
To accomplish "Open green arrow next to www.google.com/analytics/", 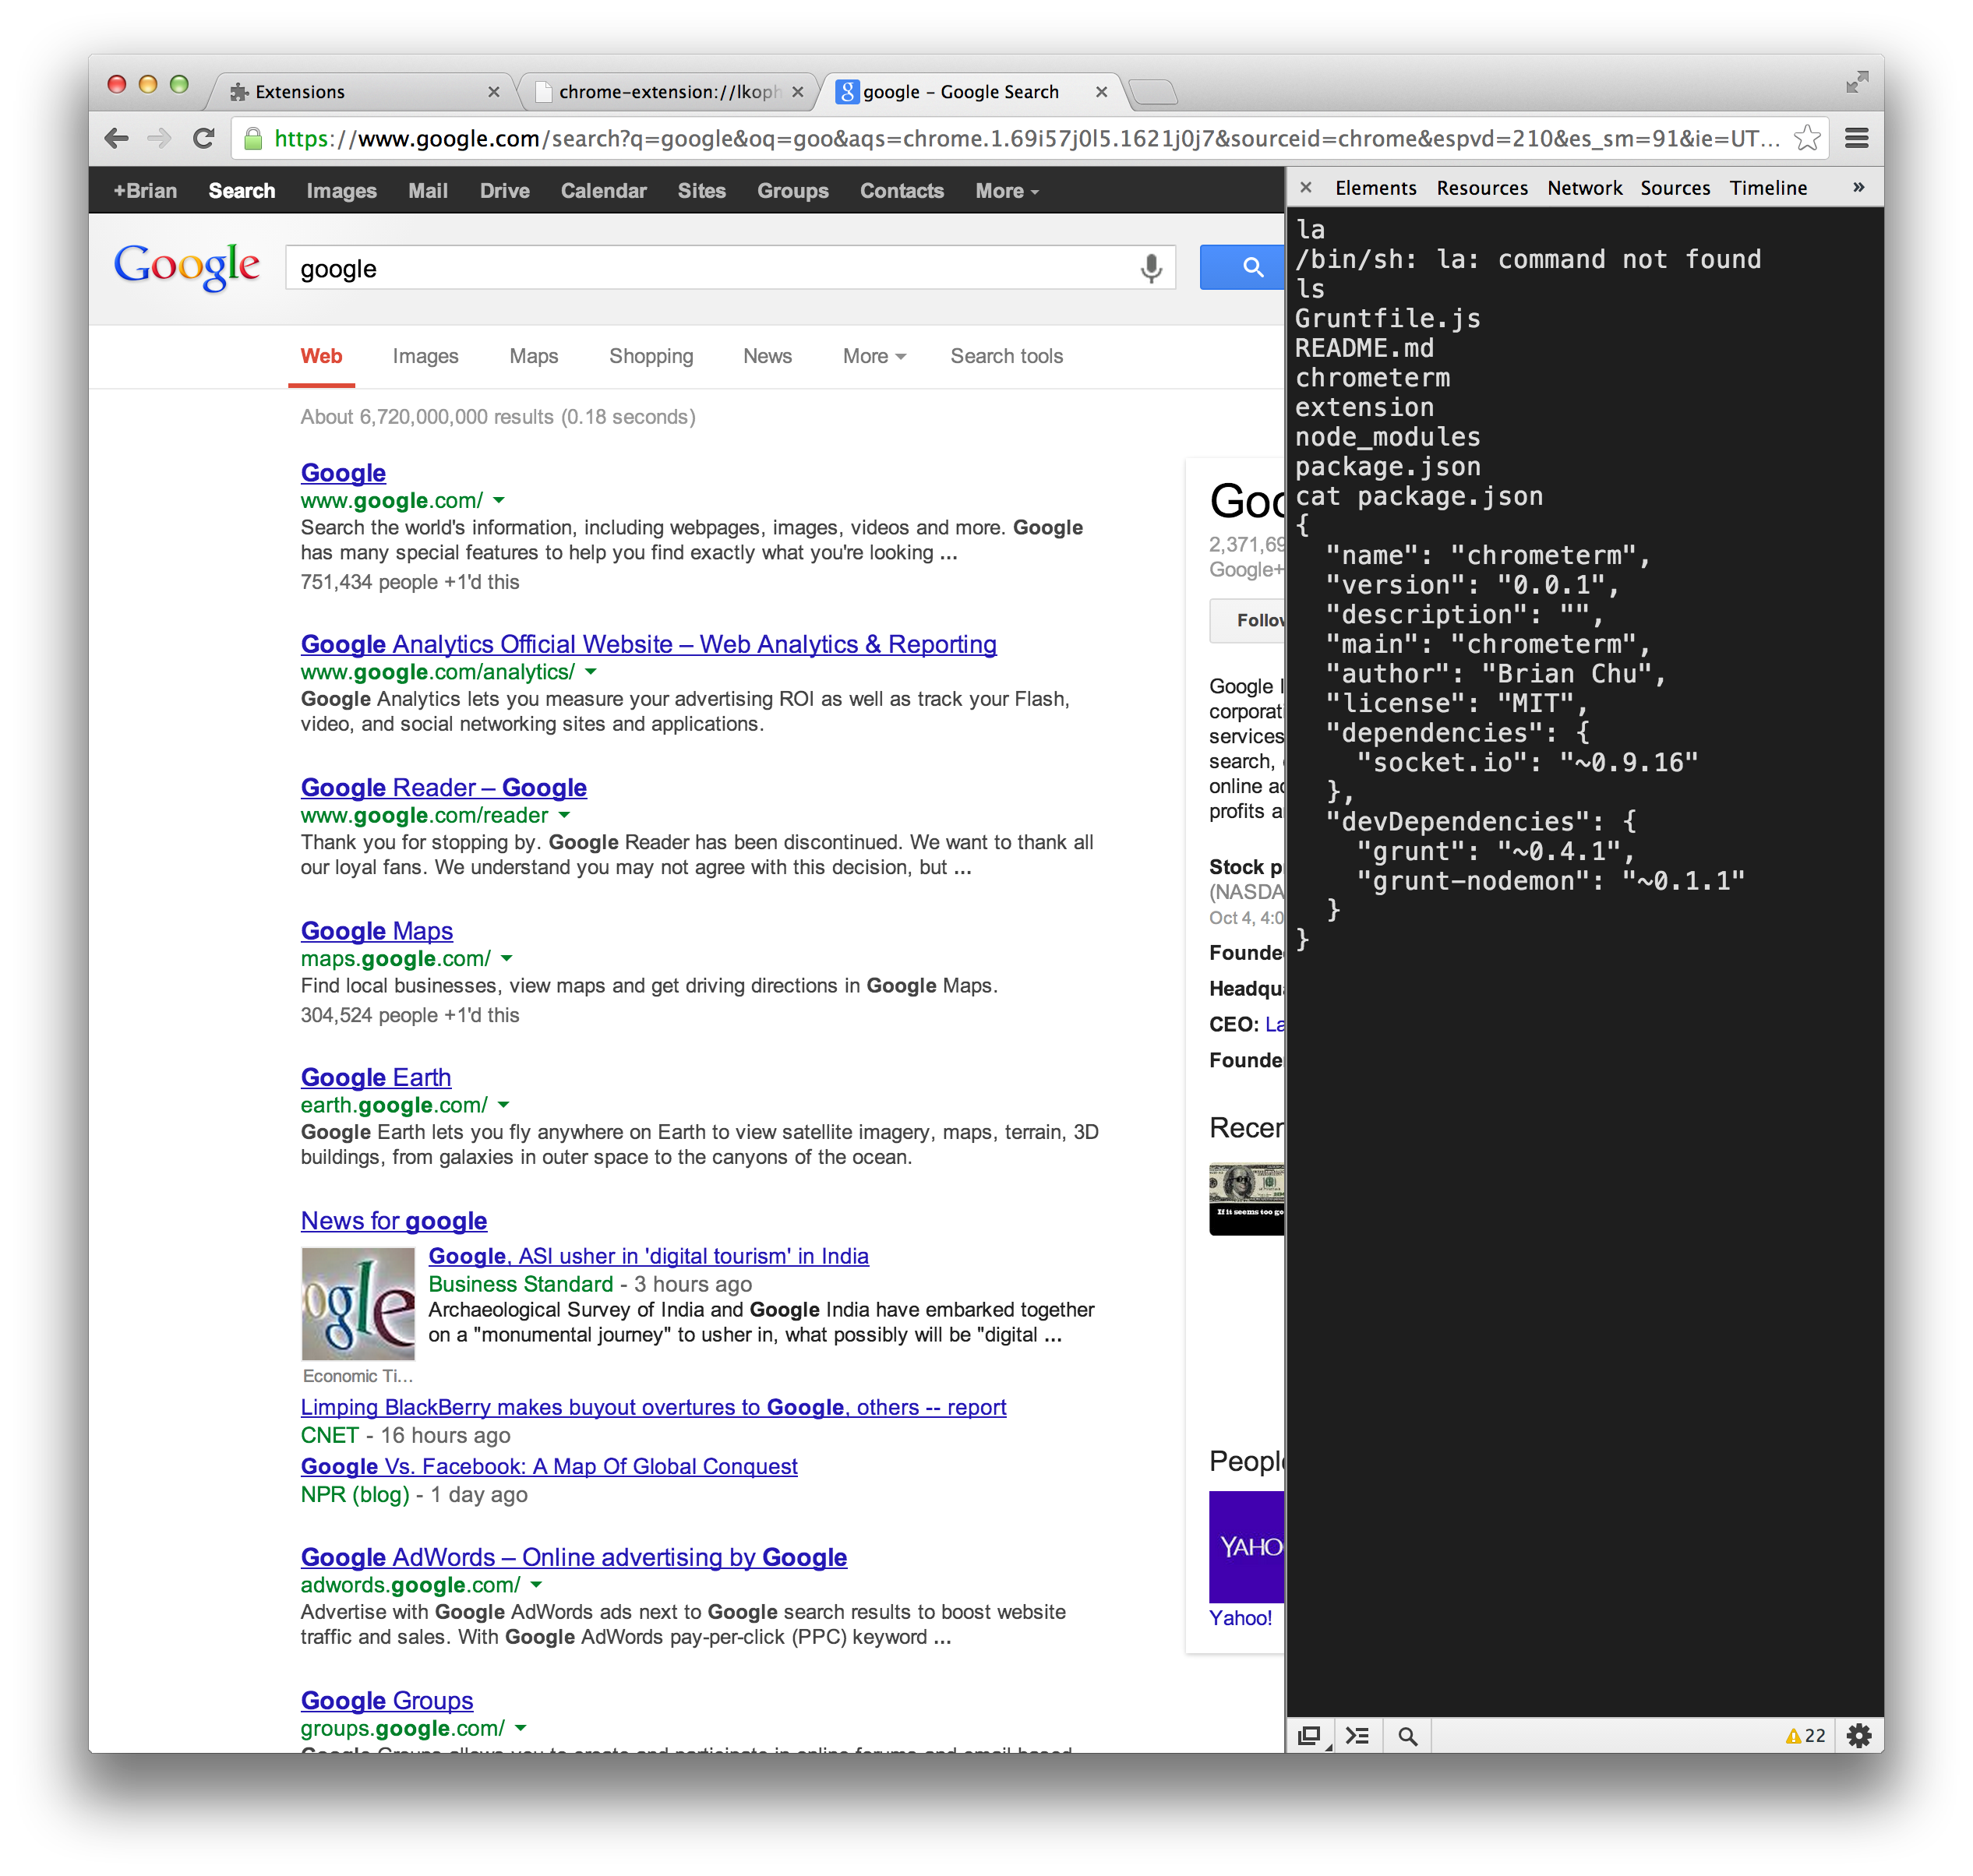I will 591,672.
